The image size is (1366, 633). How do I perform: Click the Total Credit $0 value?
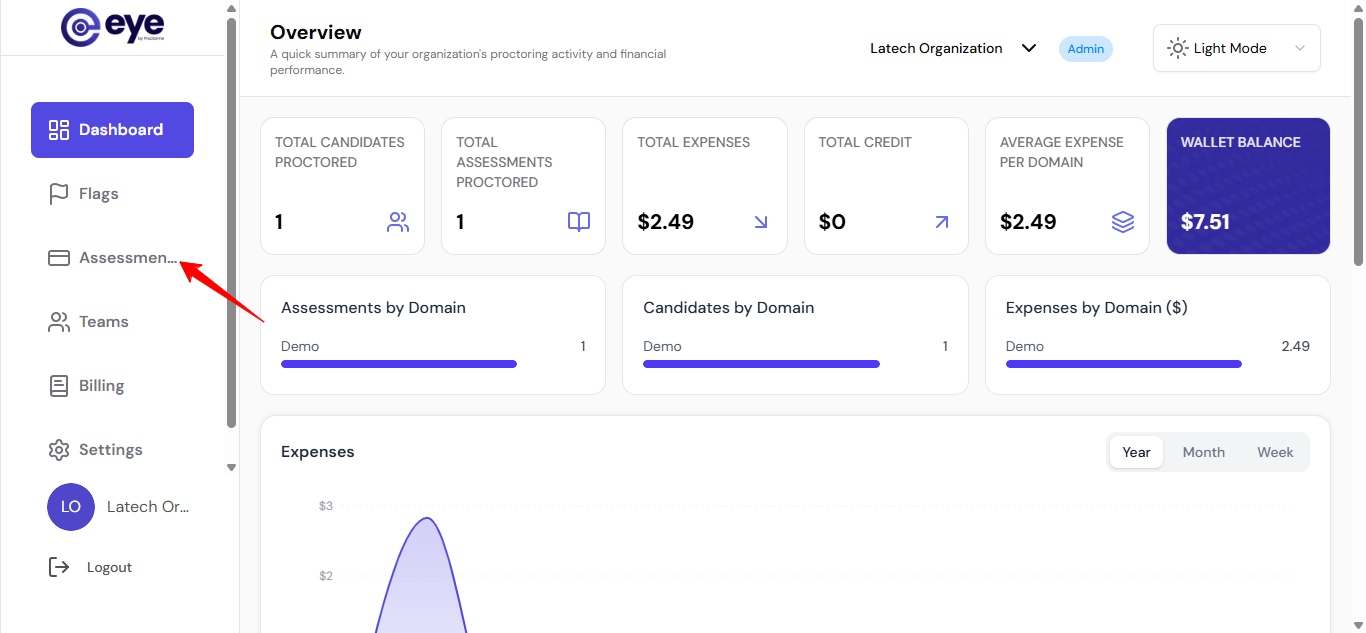832,222
